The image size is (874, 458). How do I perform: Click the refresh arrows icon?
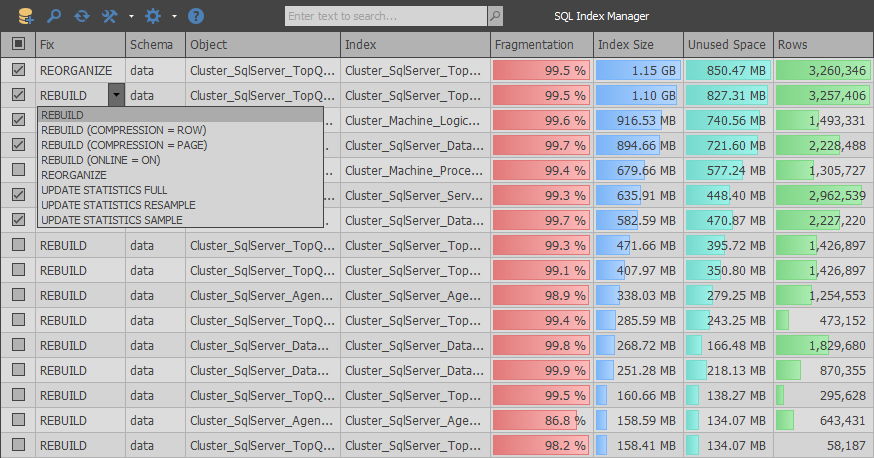(82, 16)
